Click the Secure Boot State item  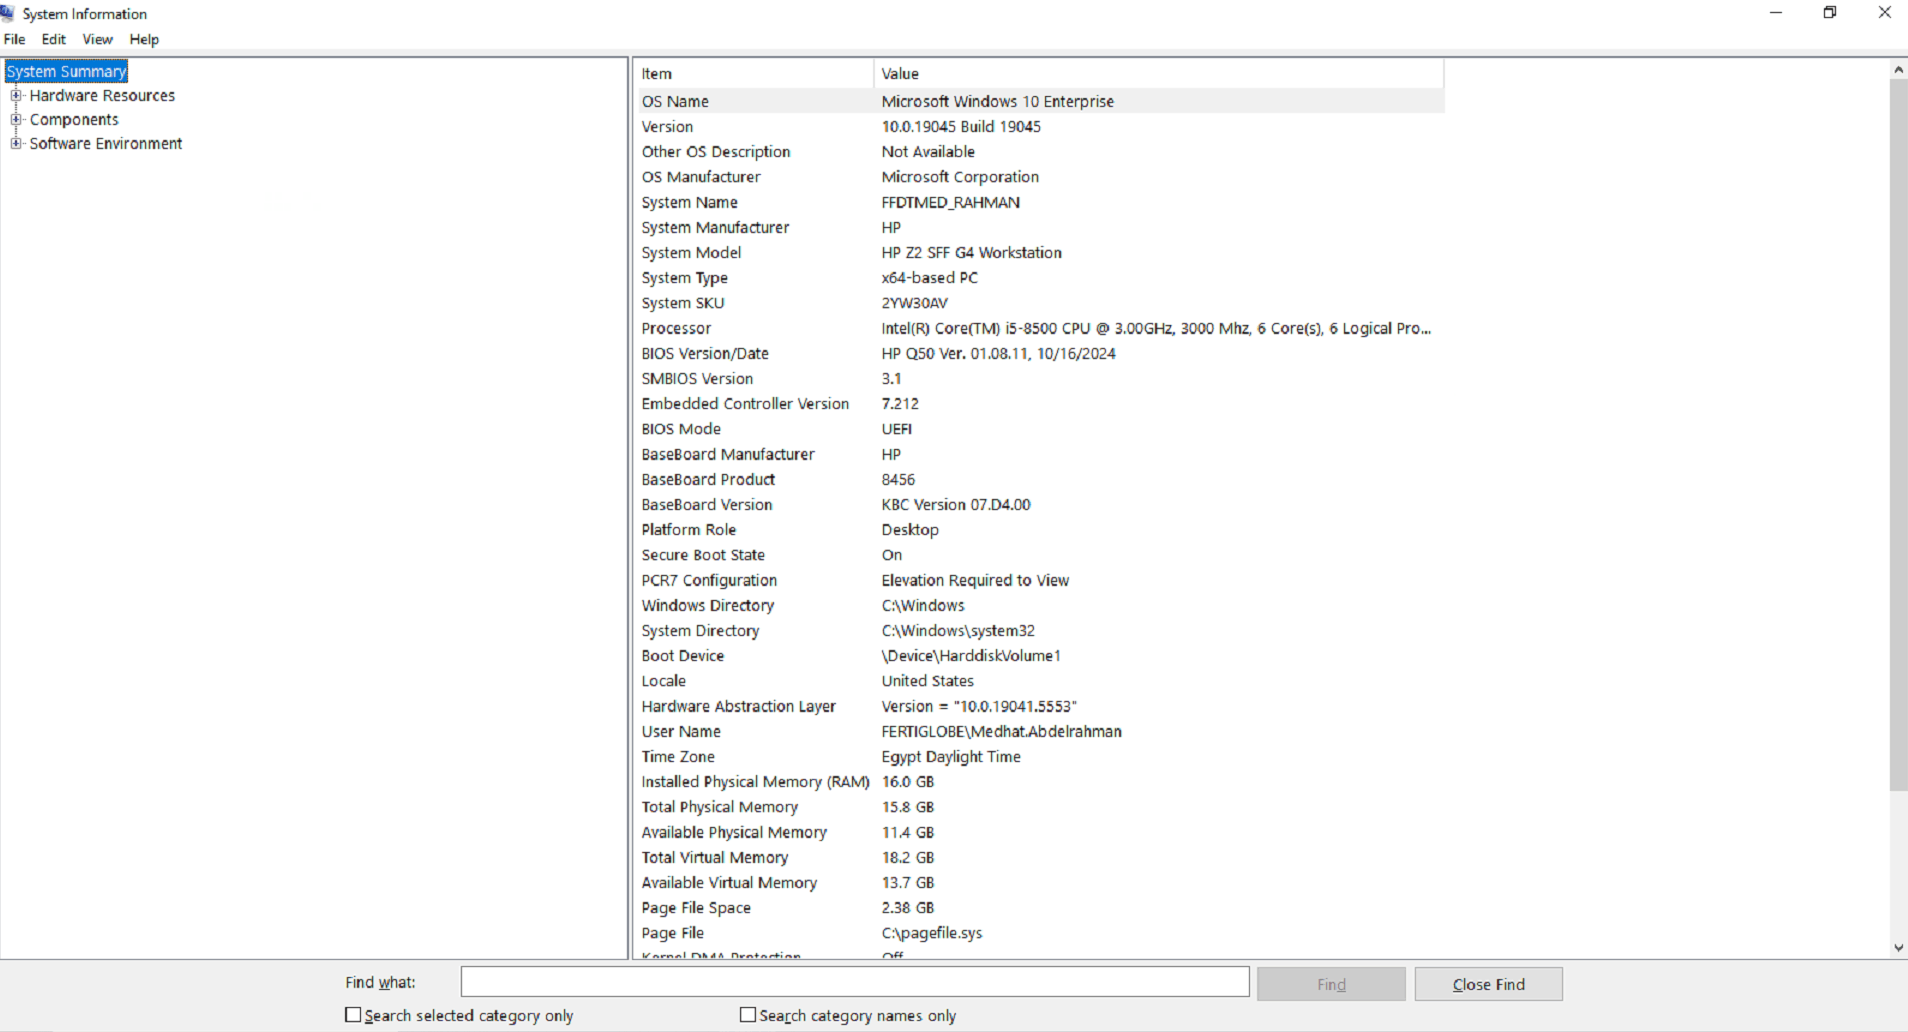[703, 554]
